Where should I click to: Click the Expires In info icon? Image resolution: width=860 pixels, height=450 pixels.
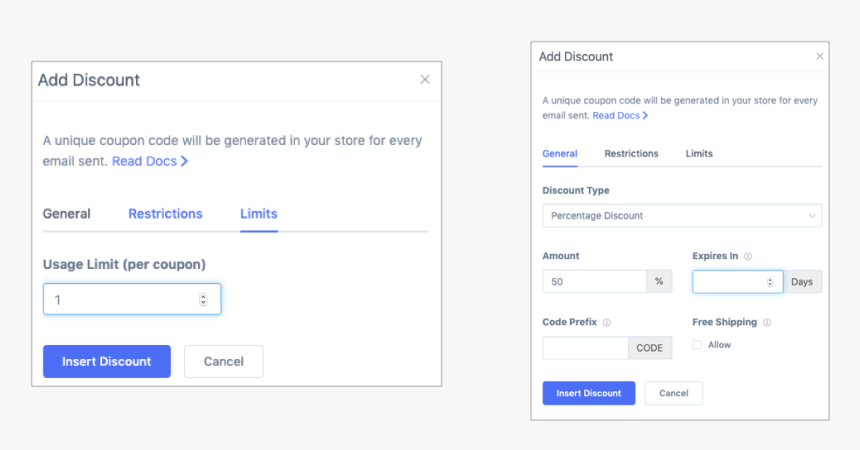click(x=748, y=256)
